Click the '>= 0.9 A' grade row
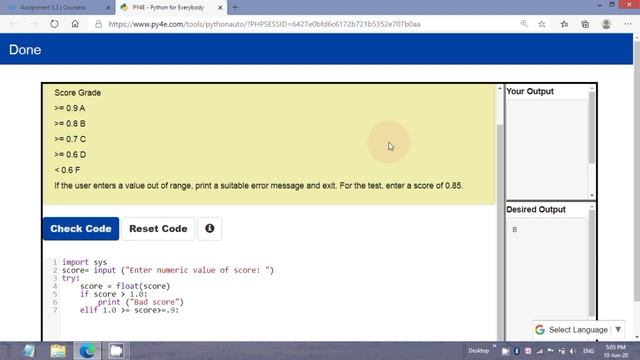640x360 pixels. click(69, 108)
